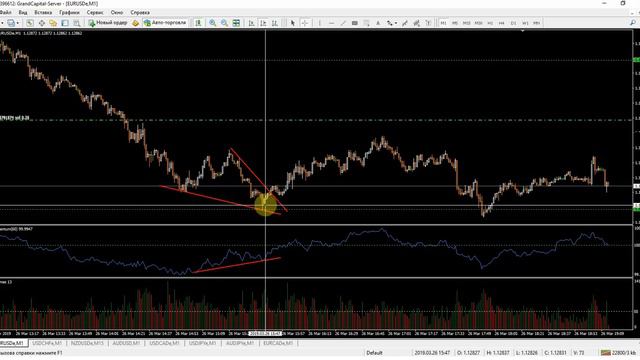Click the L: 1.12826 low value
The width and height of the screenshot is (640, 360).
527,353
